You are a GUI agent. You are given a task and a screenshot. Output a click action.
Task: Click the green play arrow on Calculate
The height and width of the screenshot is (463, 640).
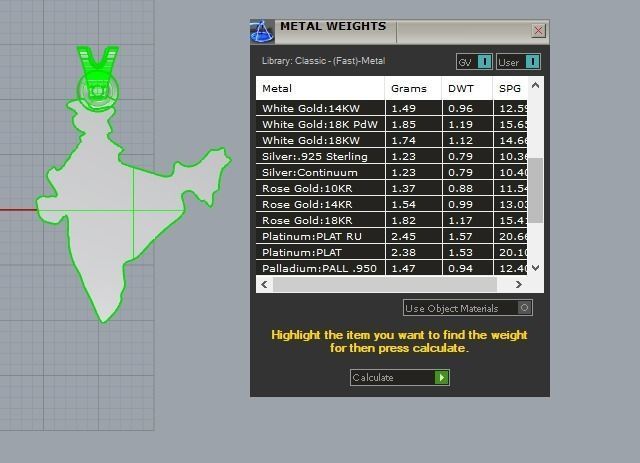pyautogui.click(x=442, y=377)
